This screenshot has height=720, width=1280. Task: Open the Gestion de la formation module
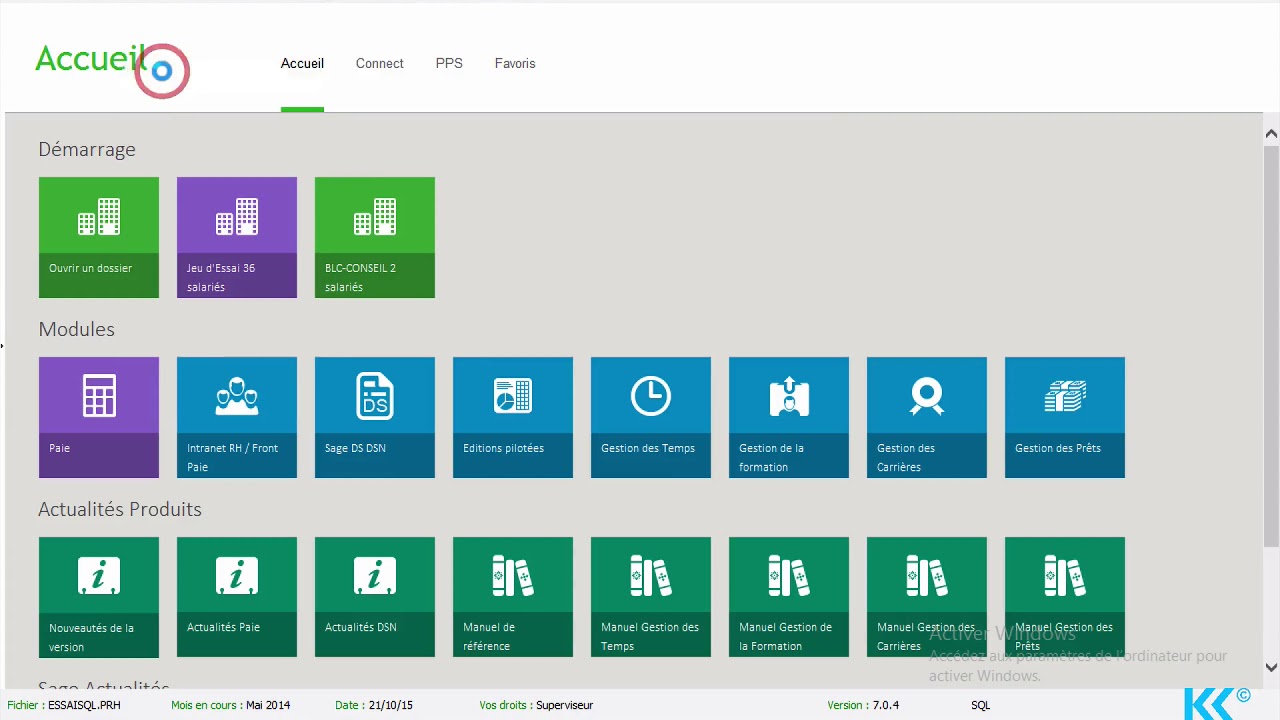pos(788,417)
